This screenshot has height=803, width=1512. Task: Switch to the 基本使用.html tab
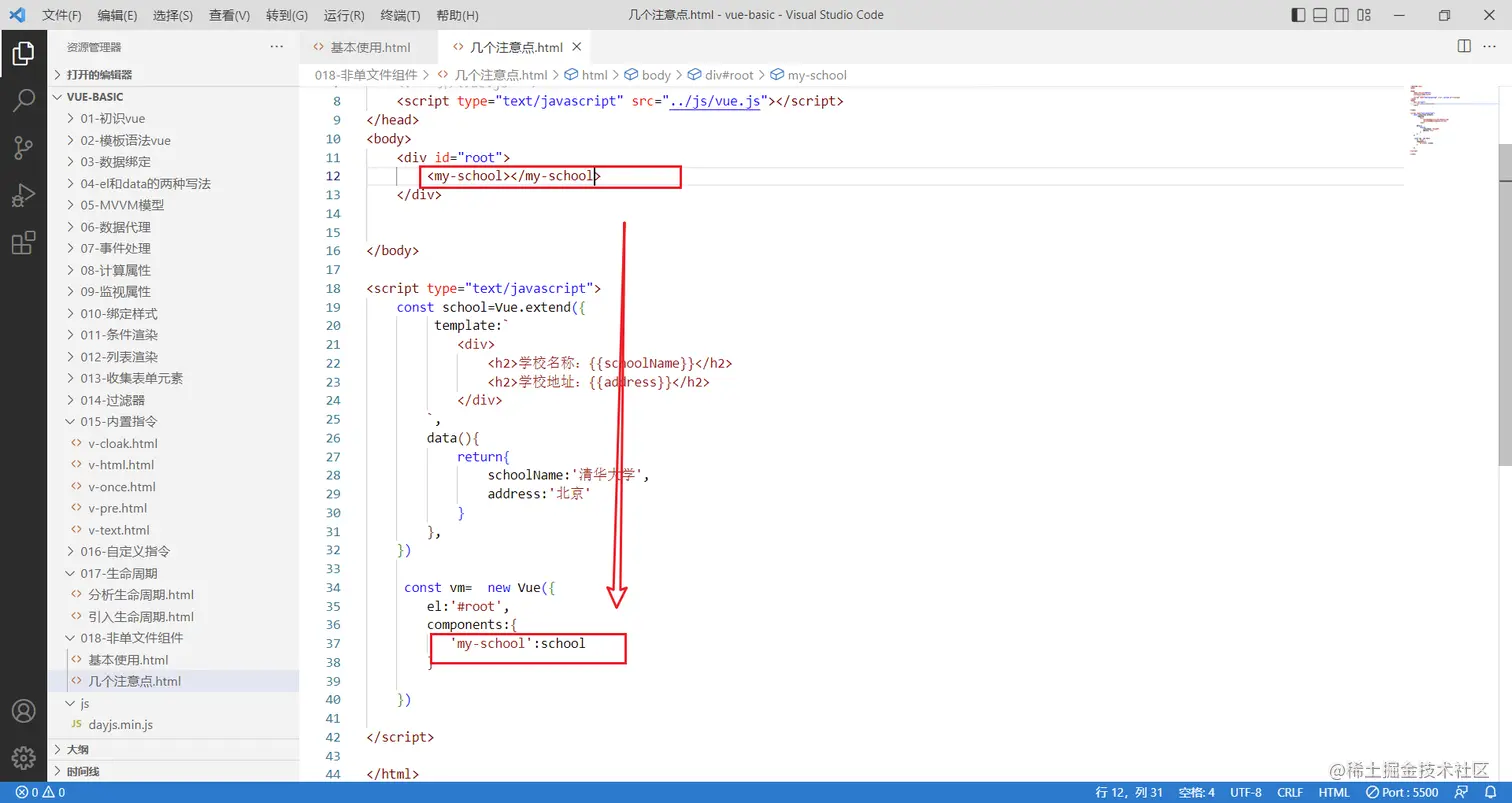coord(369,47)
